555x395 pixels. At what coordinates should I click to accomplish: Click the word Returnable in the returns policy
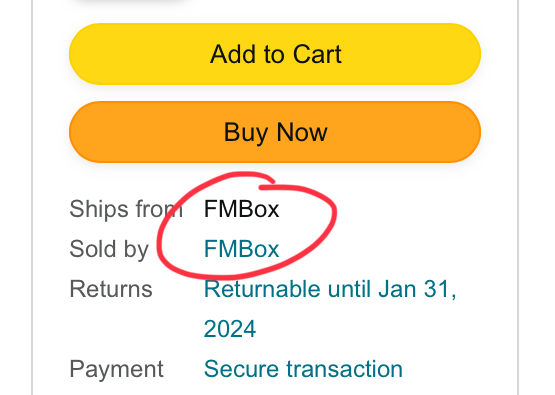click(262, 289)
